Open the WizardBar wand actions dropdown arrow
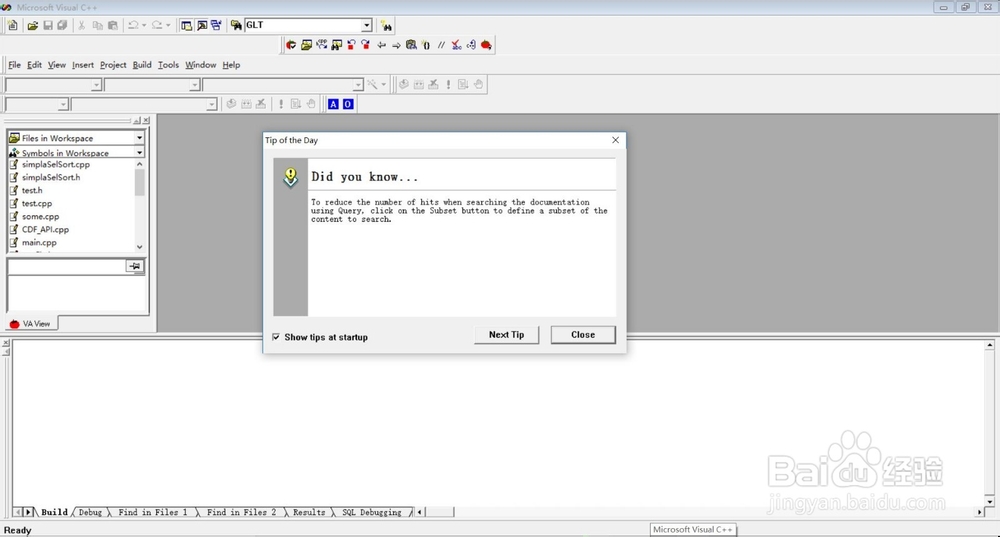This screenshot has height=537, width=1000. click(383, 84)
